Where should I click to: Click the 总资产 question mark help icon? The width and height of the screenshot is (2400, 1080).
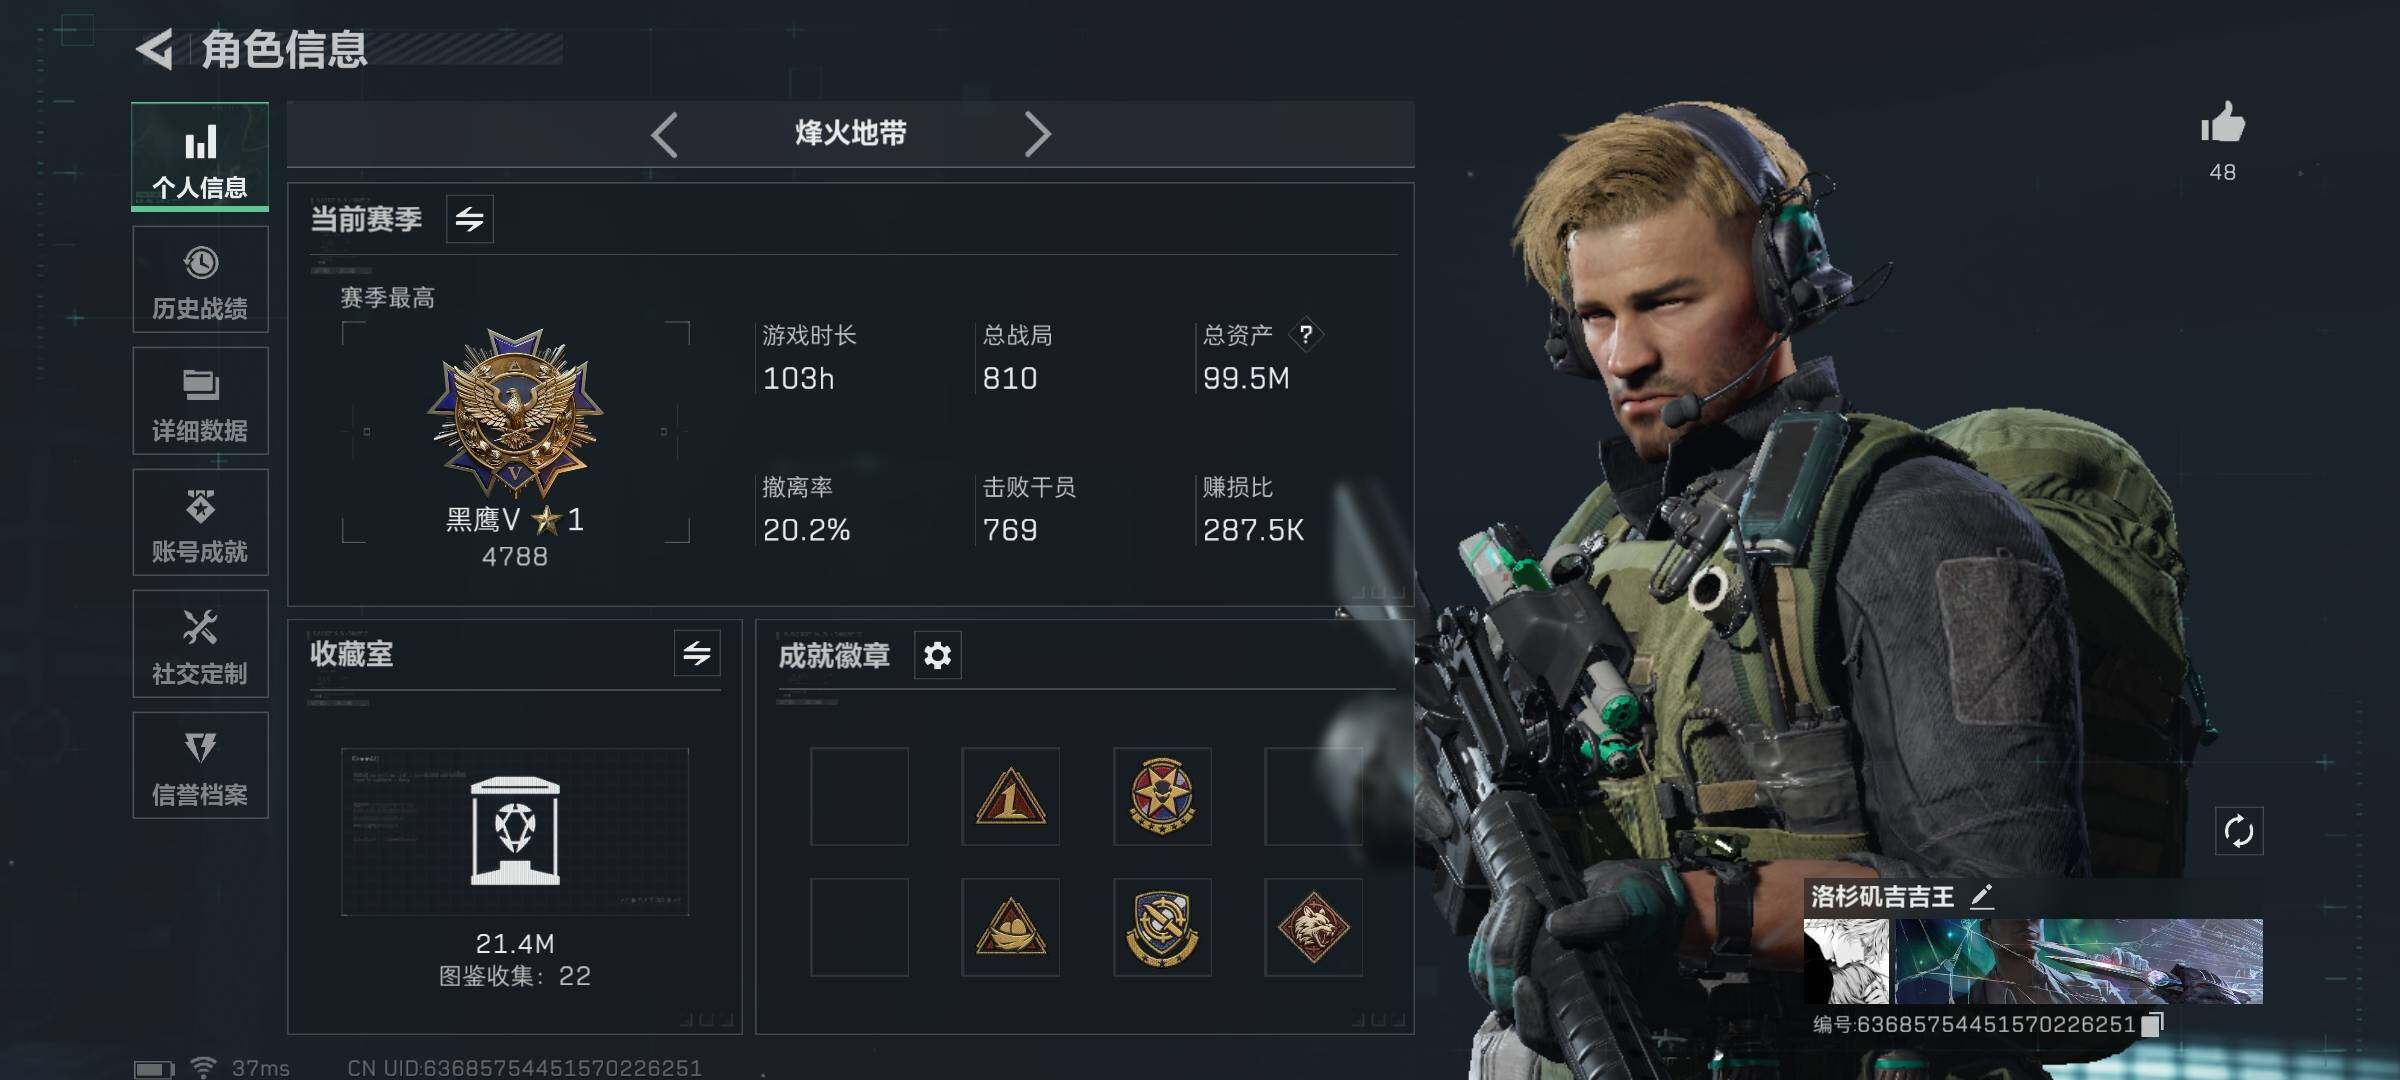(x=1306, y=335)
